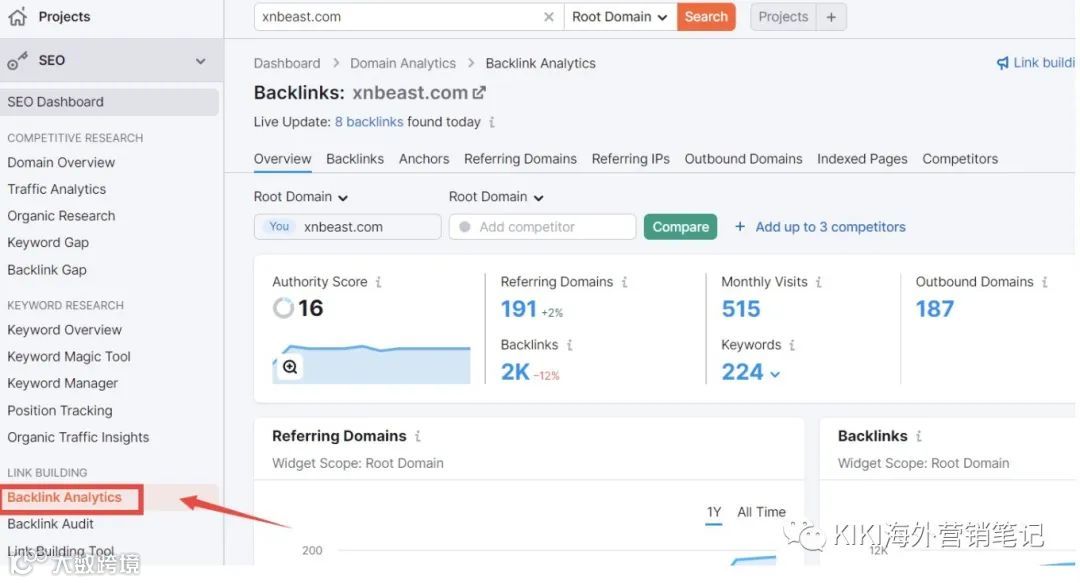The image size is (1080, 583).
Task: Select All Time range on chart
Action: (761, 512)
